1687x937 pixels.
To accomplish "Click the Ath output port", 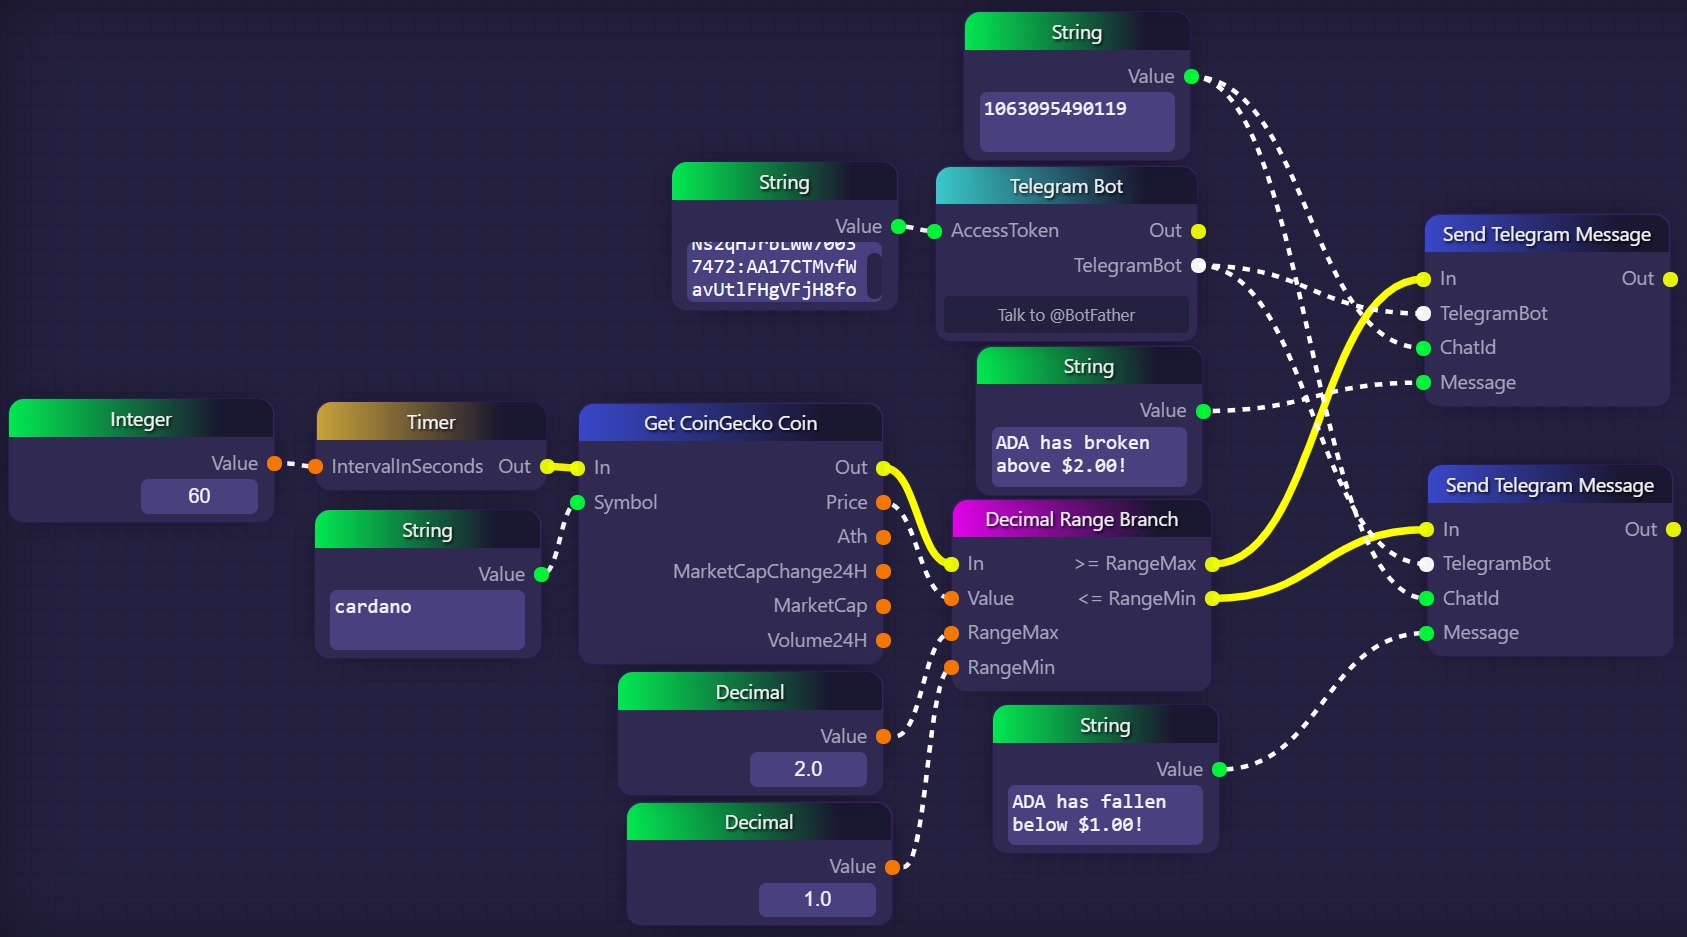I will pos(883,537).
